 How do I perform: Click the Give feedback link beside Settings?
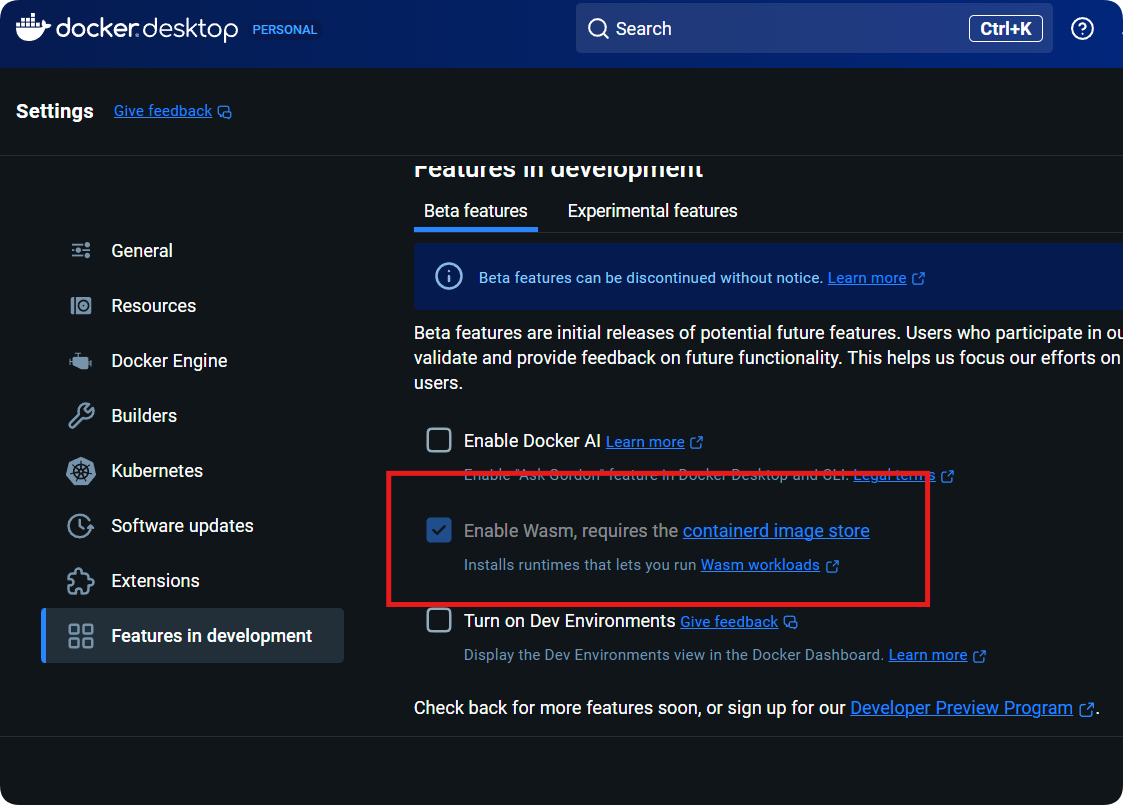pyautogui.click(x=163, y=111)
